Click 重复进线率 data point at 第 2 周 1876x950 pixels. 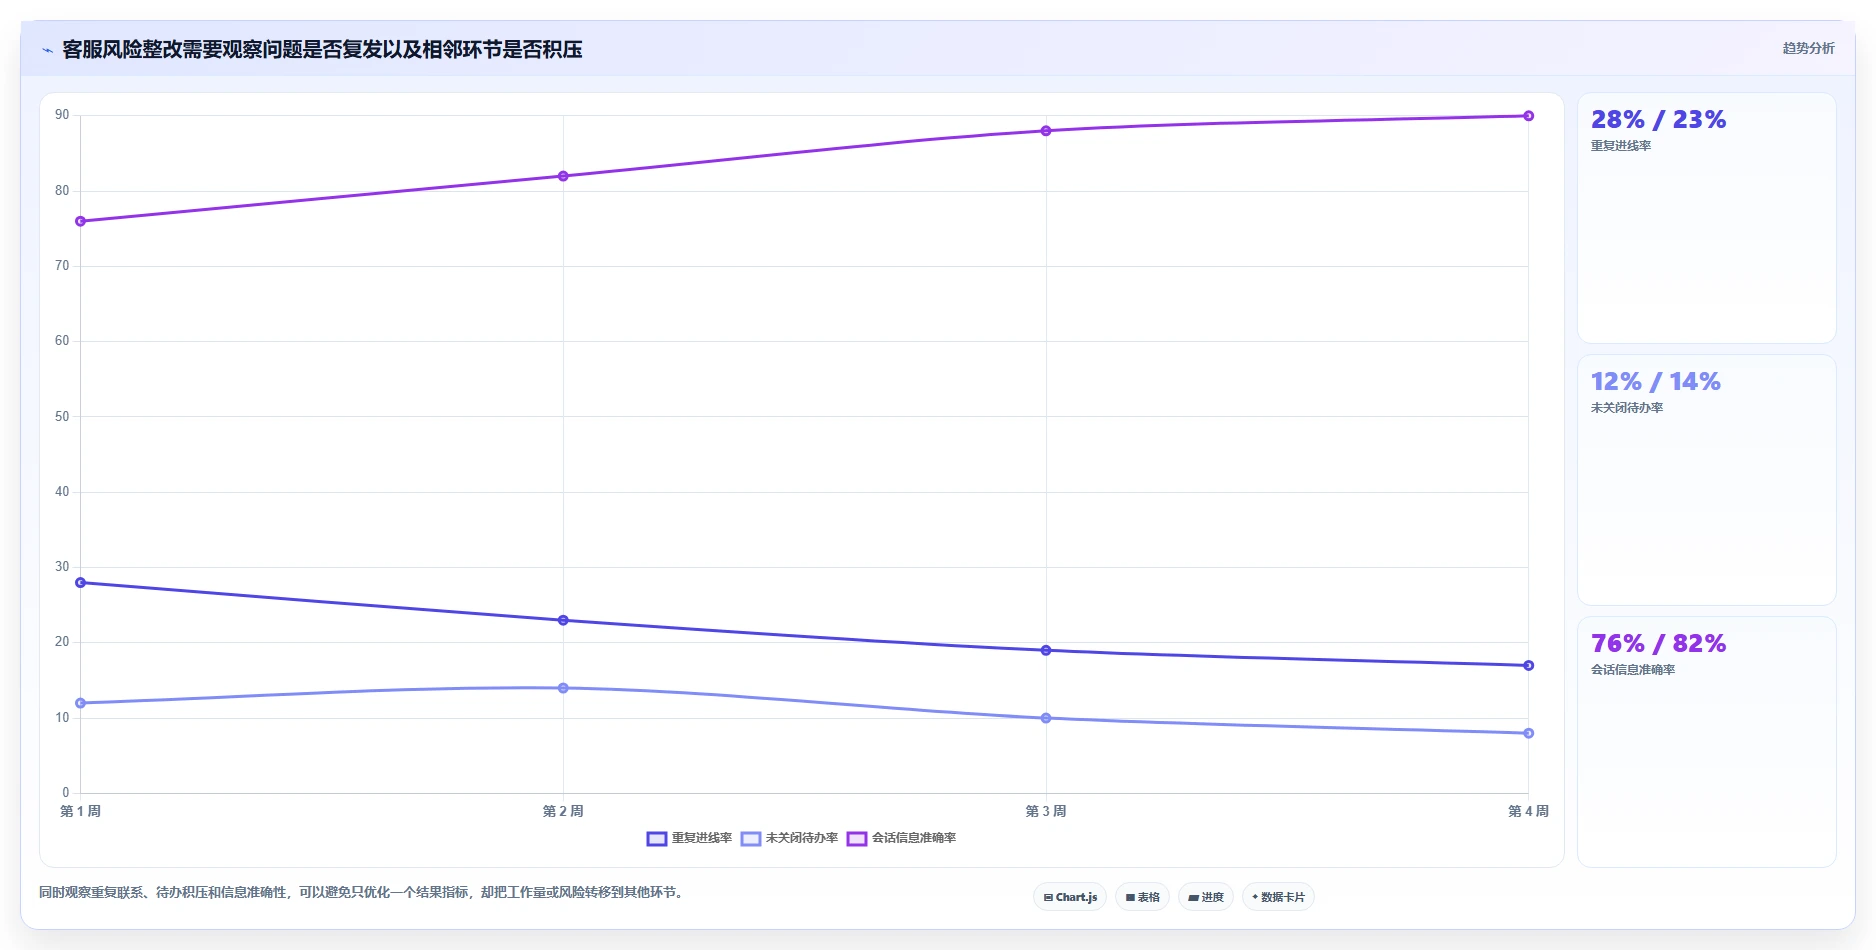563,620
